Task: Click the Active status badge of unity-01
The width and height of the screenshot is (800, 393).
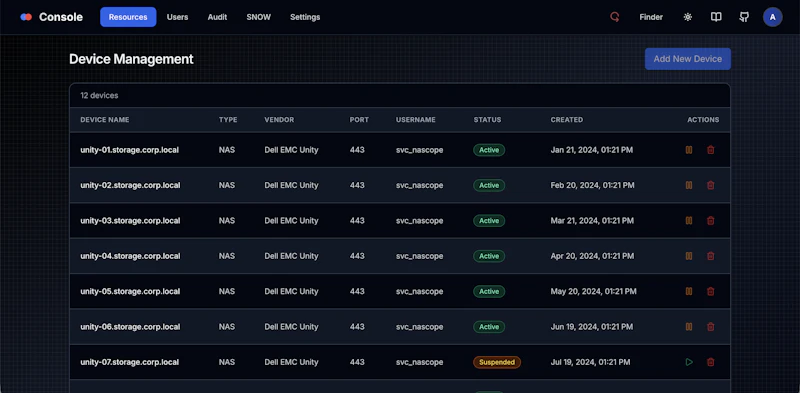Action: pos(489,150)
